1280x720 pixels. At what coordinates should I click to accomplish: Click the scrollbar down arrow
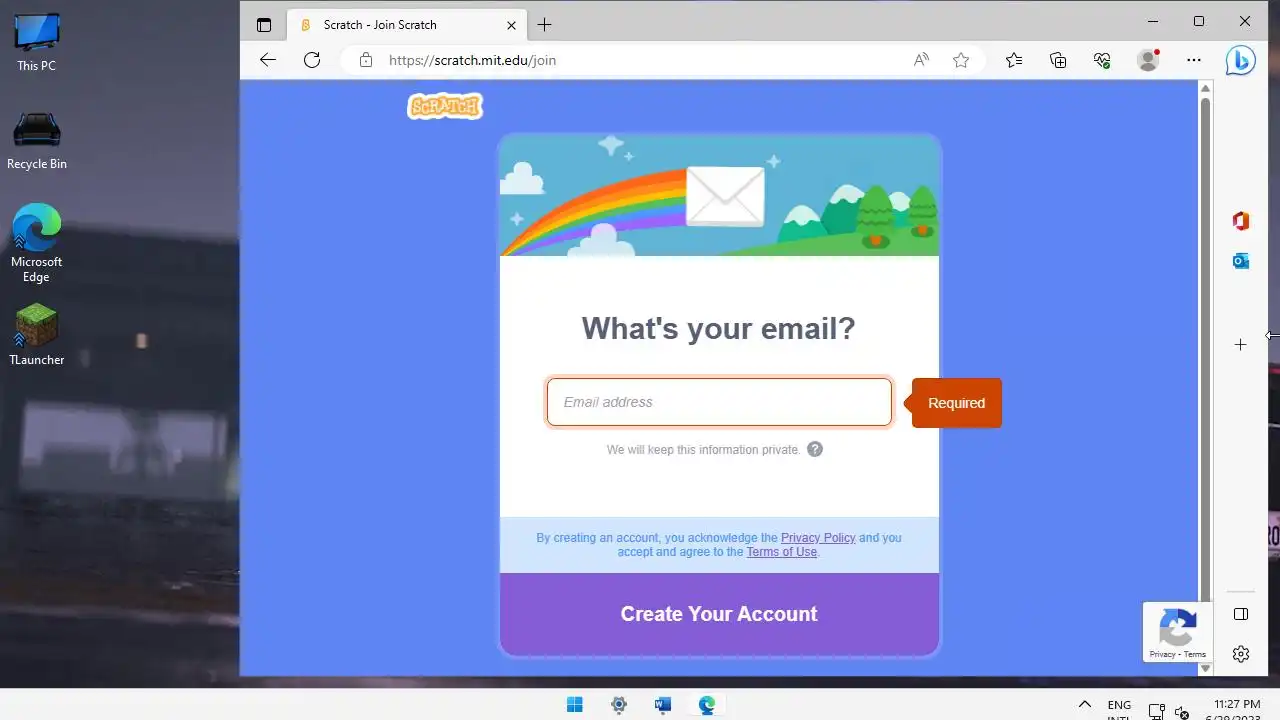tap(1205, 668)
